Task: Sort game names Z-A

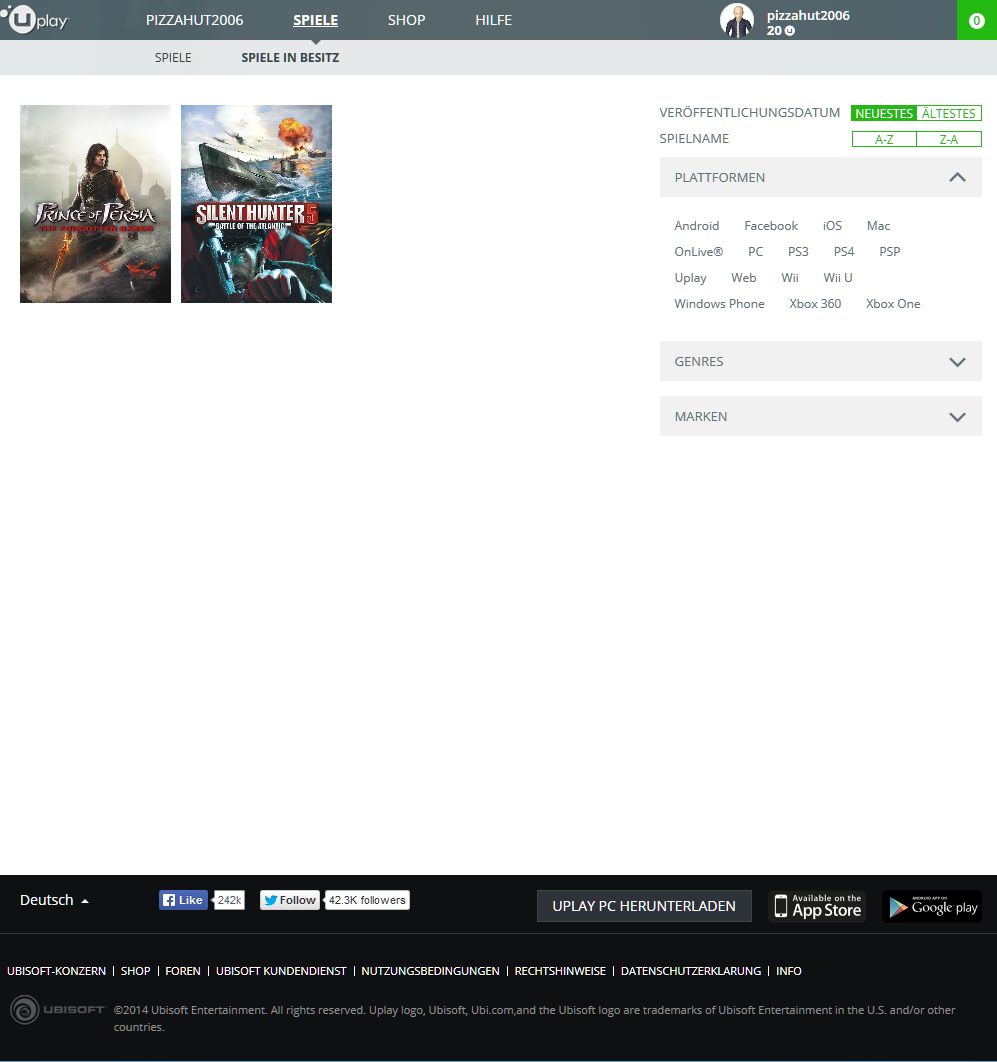Action: coord(948,139)
